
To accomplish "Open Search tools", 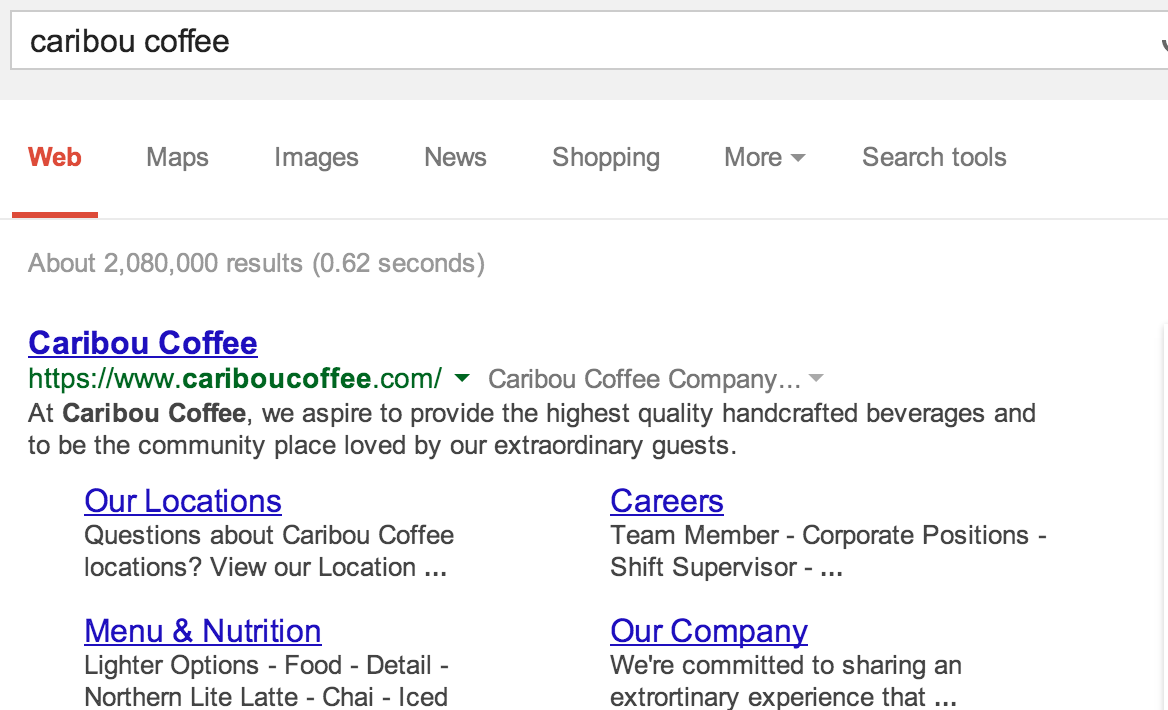I will pyautogui.click(x=934, y=157).
